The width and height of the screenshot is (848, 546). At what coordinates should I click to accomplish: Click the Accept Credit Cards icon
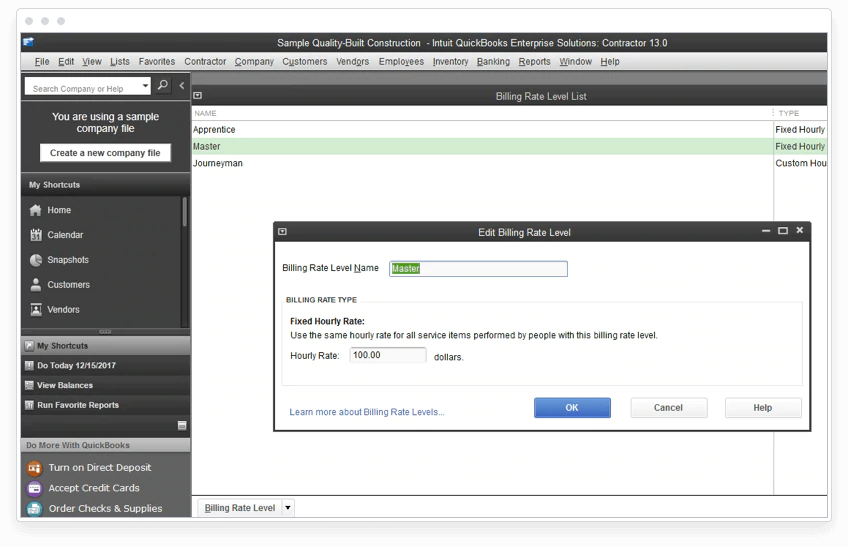35,488
